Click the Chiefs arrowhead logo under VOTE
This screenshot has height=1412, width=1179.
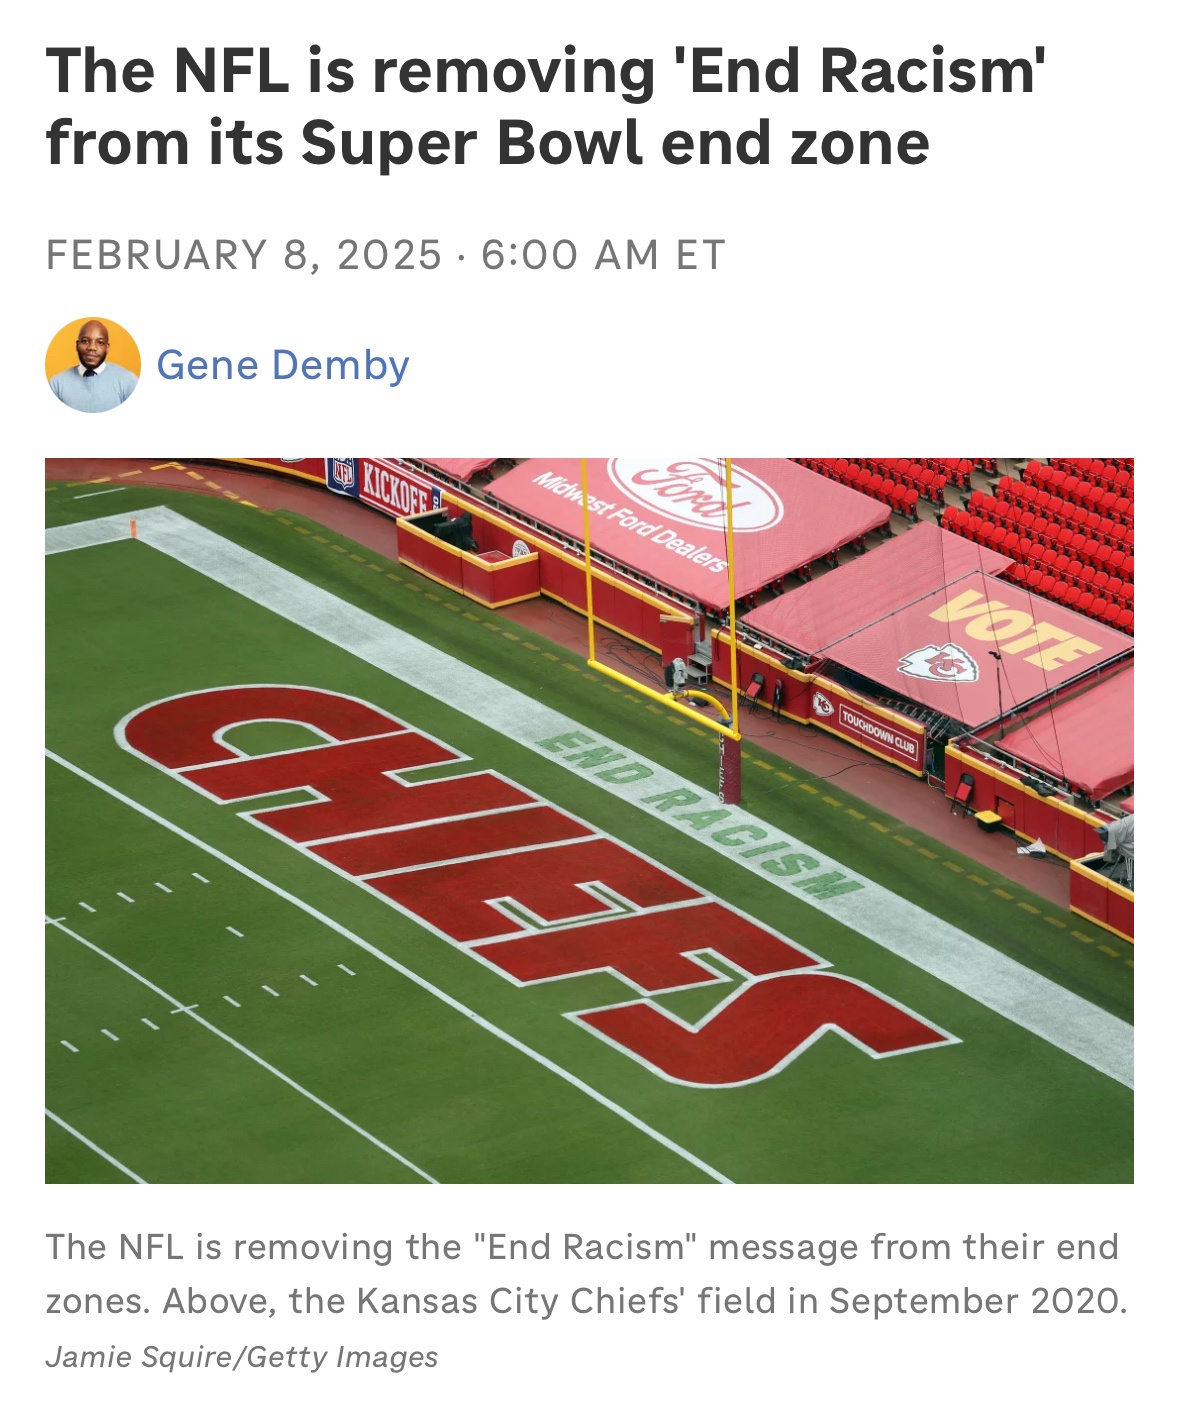[x=938, y=662]
